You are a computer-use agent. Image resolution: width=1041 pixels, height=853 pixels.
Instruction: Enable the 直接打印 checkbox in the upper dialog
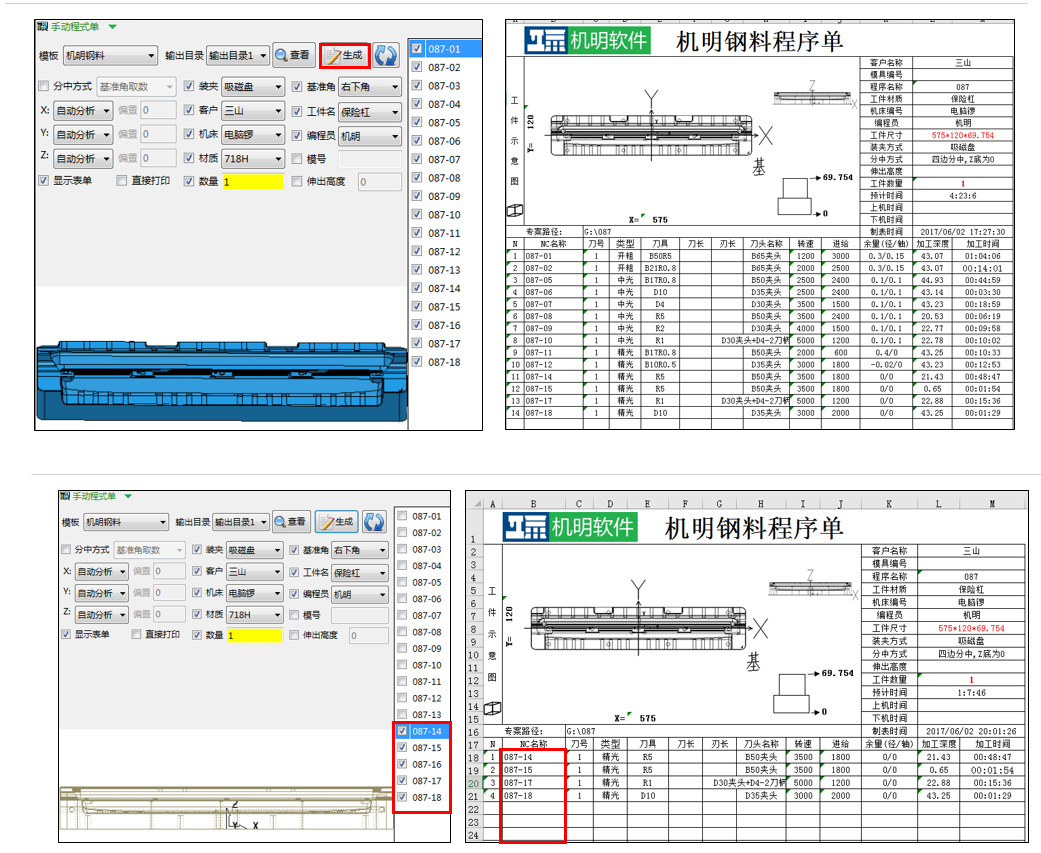coord(121,181)
